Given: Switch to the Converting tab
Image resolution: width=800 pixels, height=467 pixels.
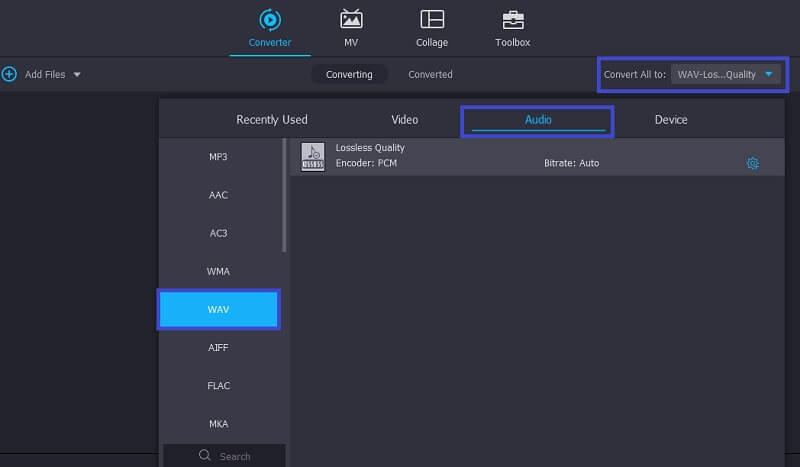Looking at the screenshot, I should (x=349, y=74).
